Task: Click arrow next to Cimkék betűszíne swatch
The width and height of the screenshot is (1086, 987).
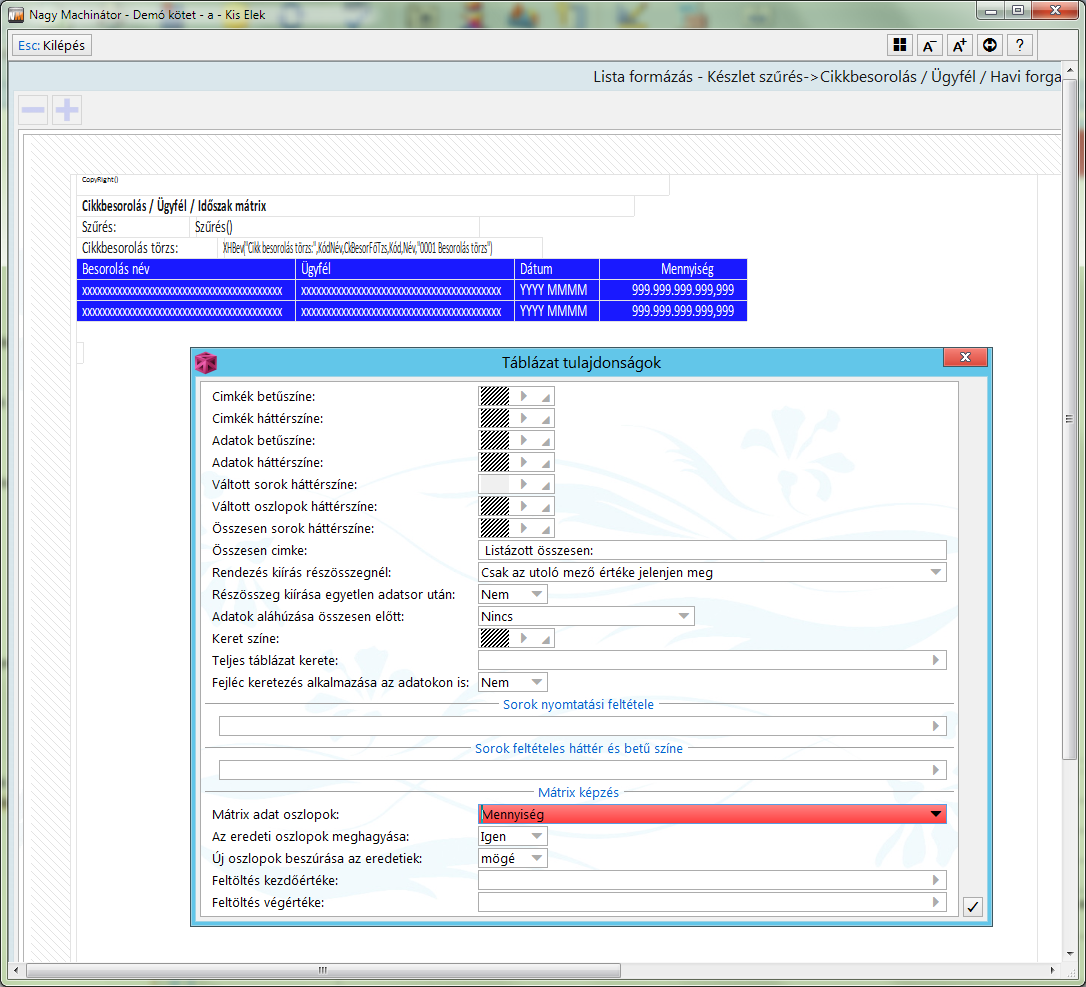Action: [524, 396]
